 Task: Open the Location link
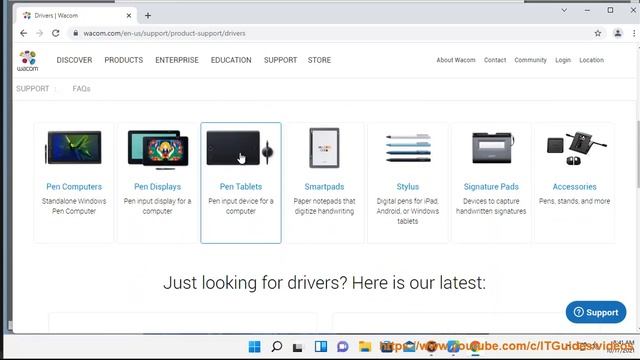pos(591,60)
